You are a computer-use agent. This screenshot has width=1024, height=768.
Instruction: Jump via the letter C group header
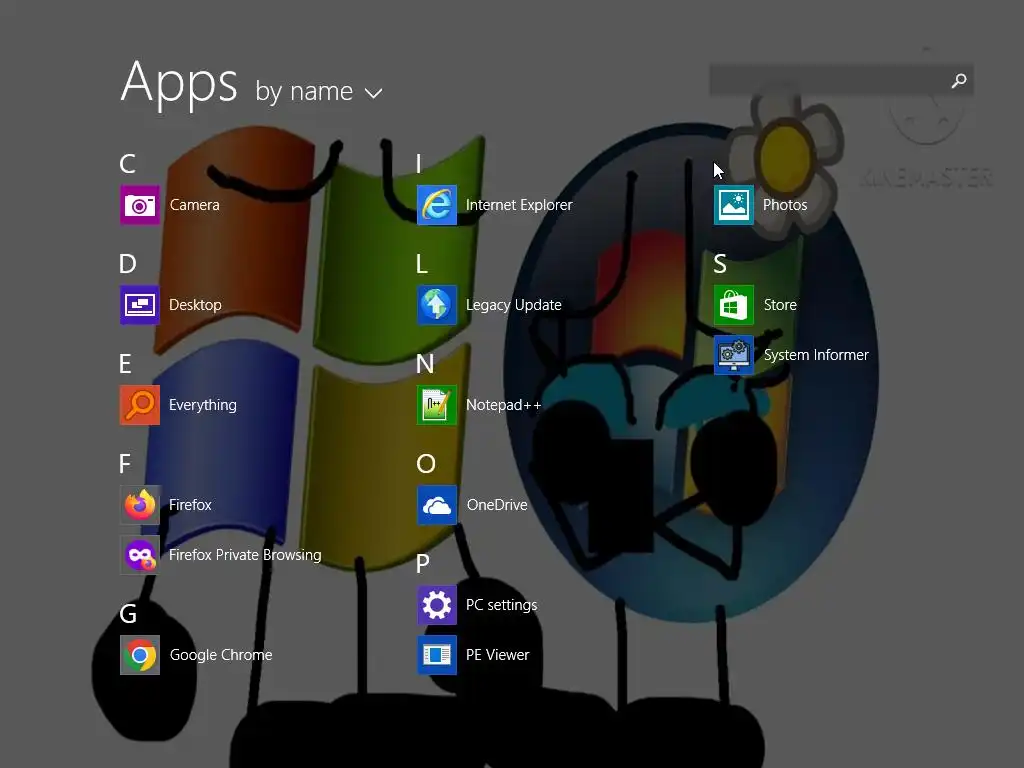[x=128, y=164]
